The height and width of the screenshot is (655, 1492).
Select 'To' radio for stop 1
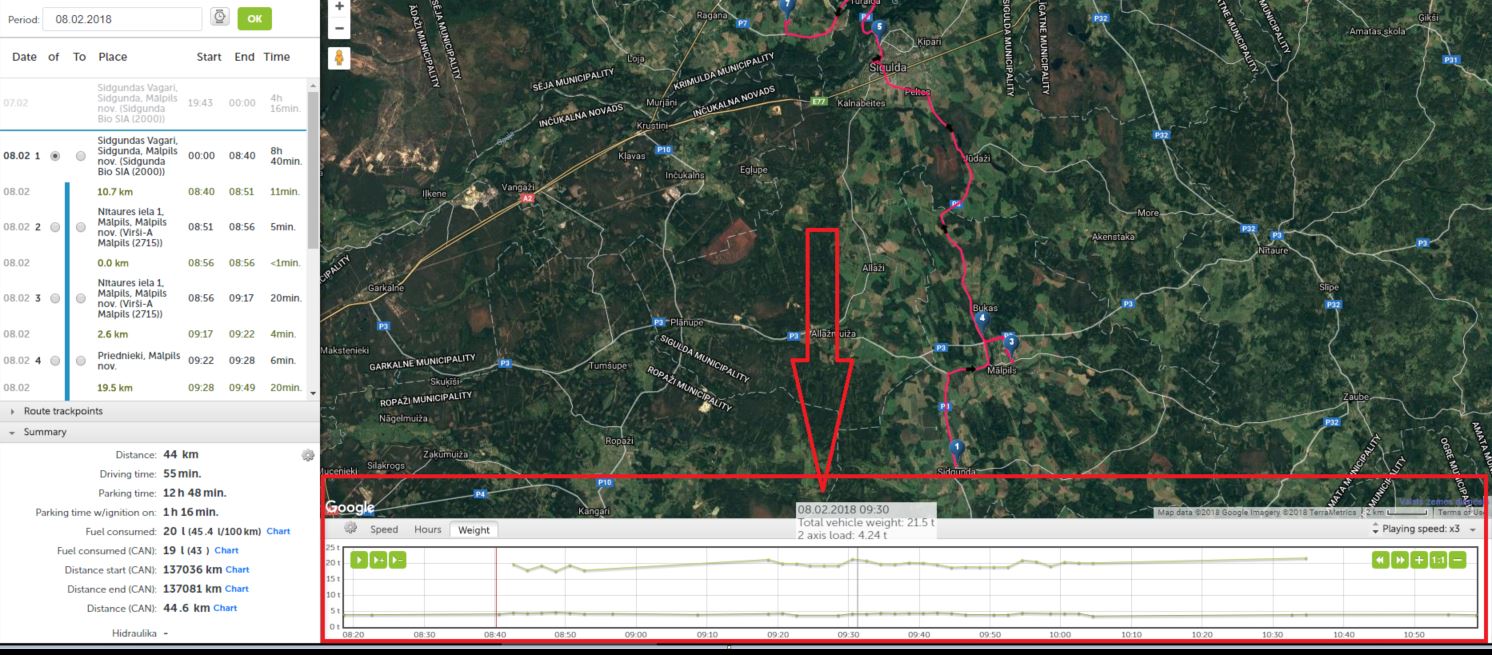(x=81, y=156)
